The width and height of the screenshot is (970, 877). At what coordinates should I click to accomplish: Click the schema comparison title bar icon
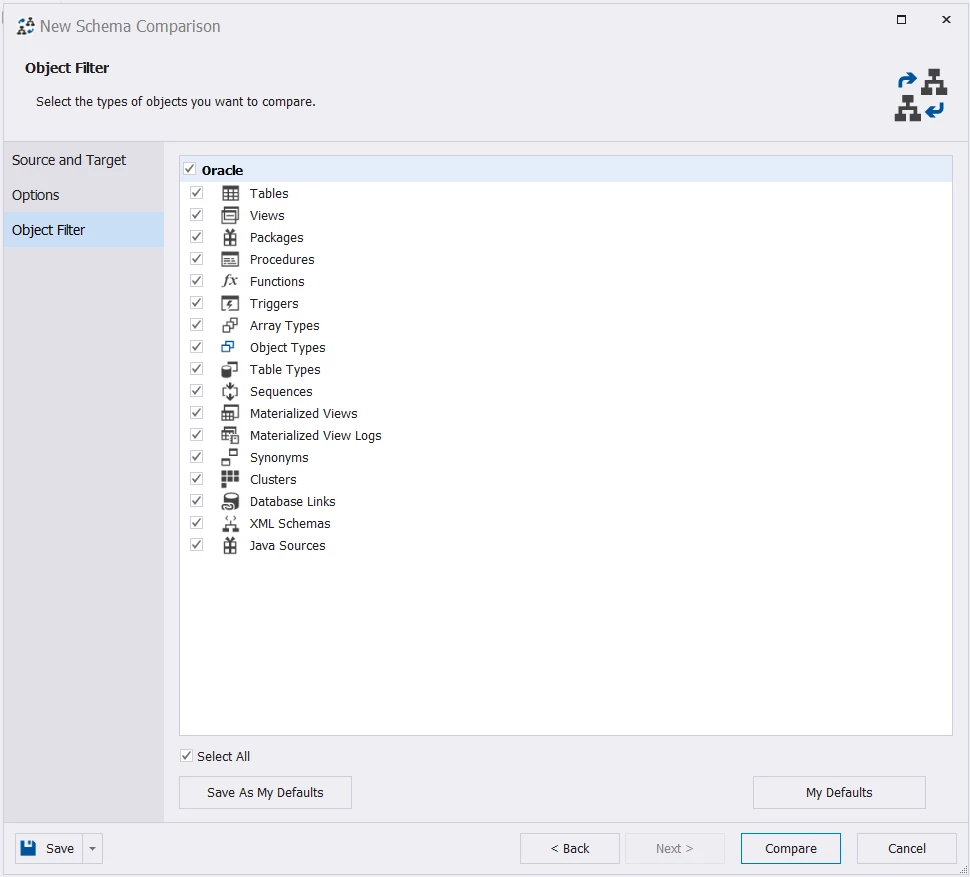pyautogui.click(x=26, y=26)
